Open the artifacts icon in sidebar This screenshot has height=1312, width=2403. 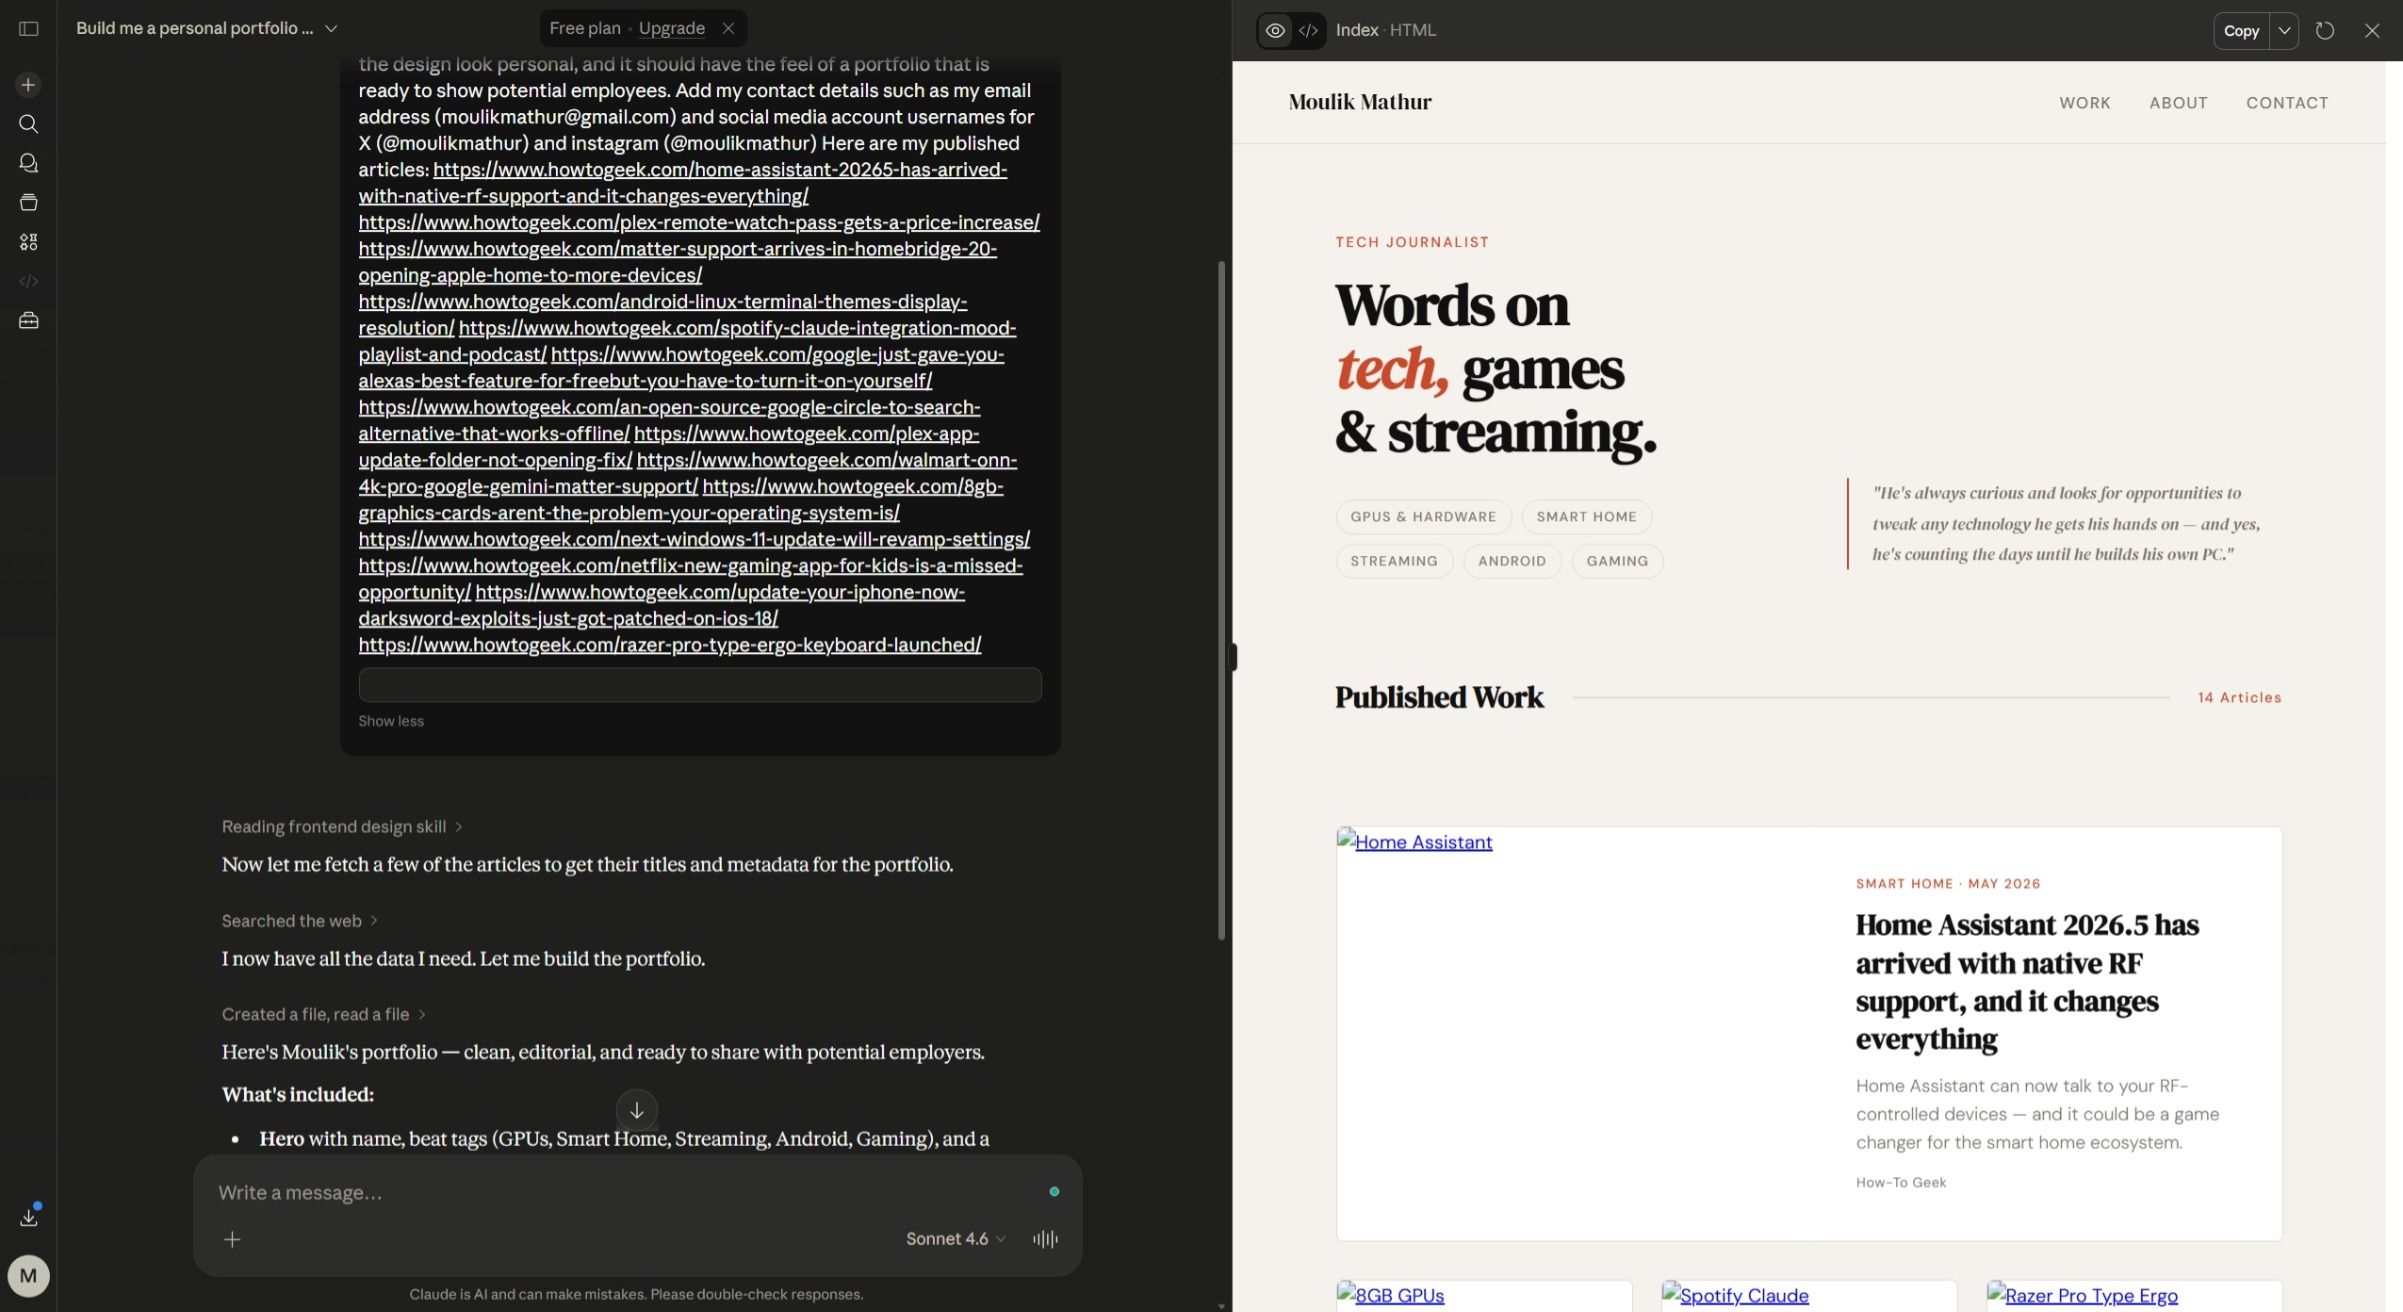28,242
